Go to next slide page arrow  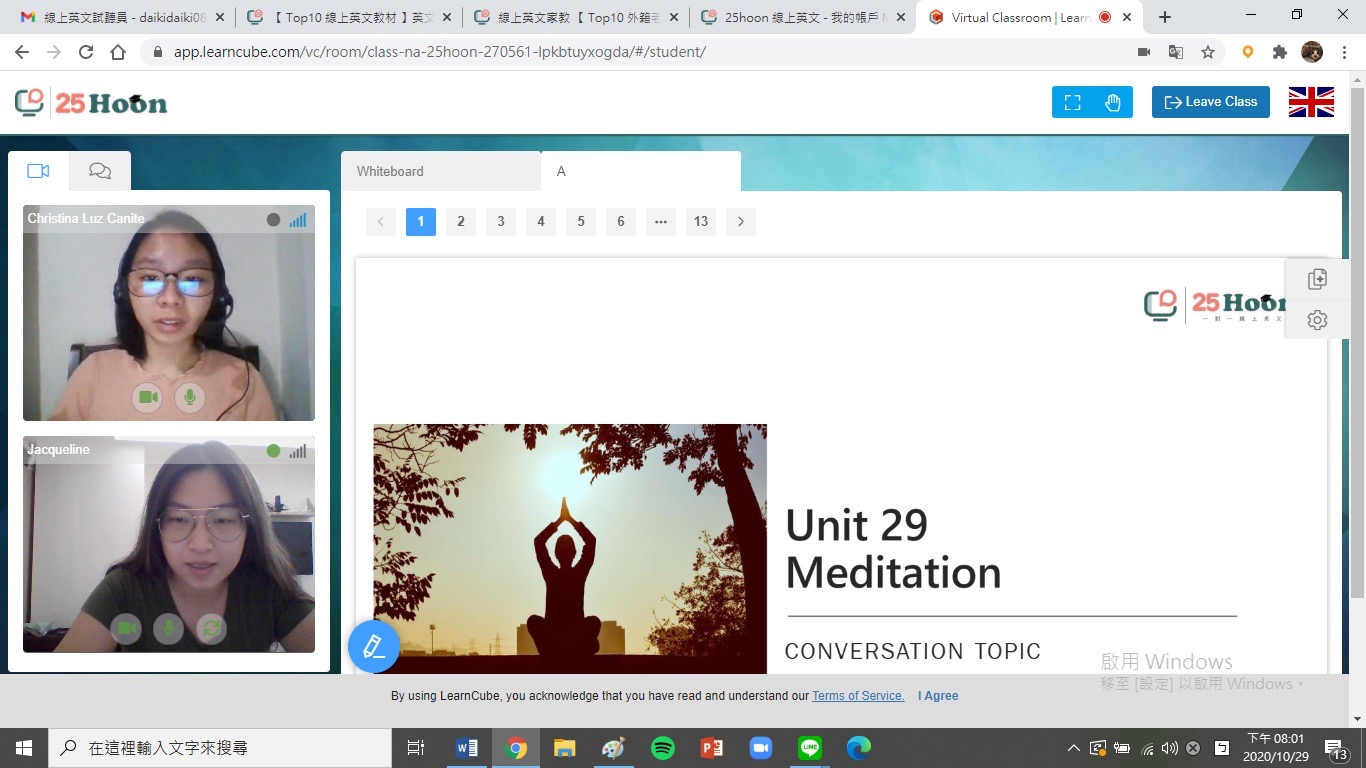pyautogui.click(x=741, y=221)
